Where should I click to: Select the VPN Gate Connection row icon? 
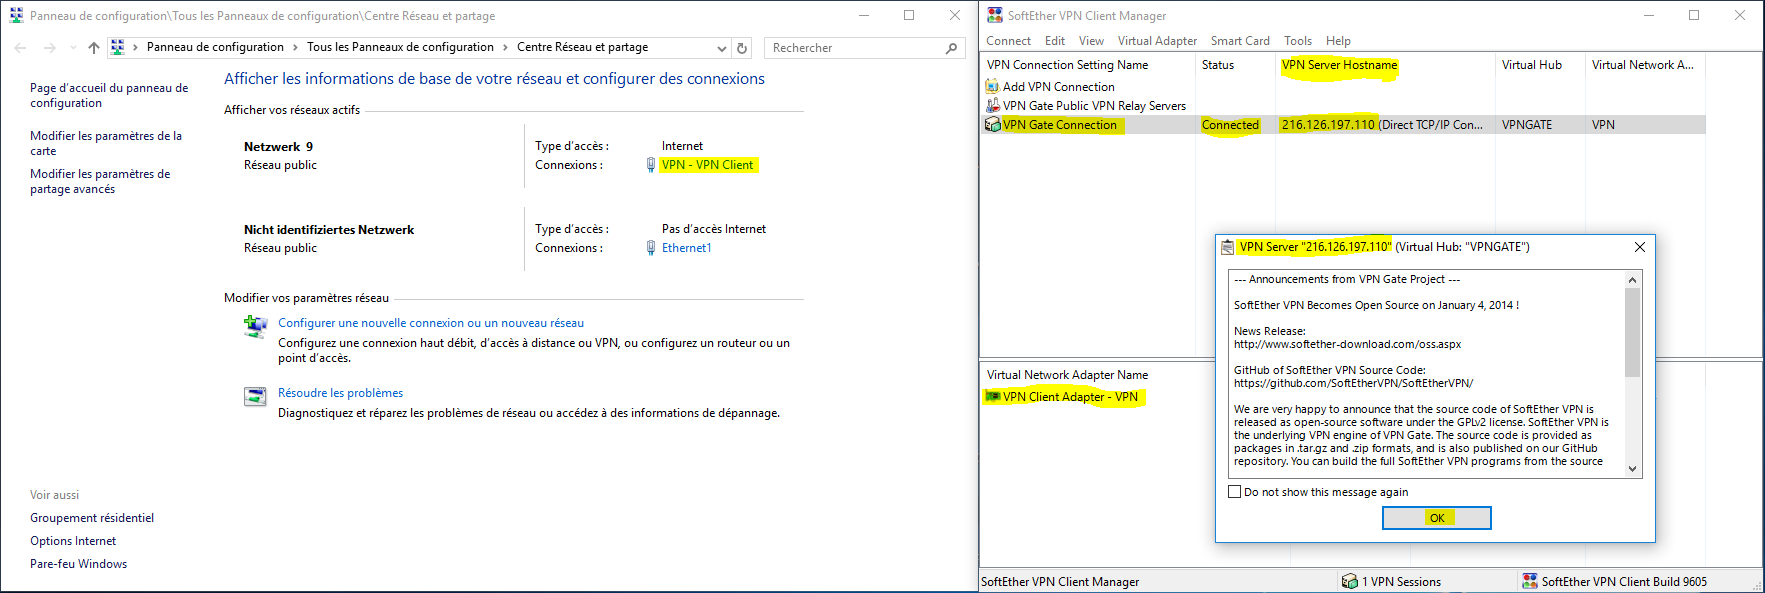992,125
